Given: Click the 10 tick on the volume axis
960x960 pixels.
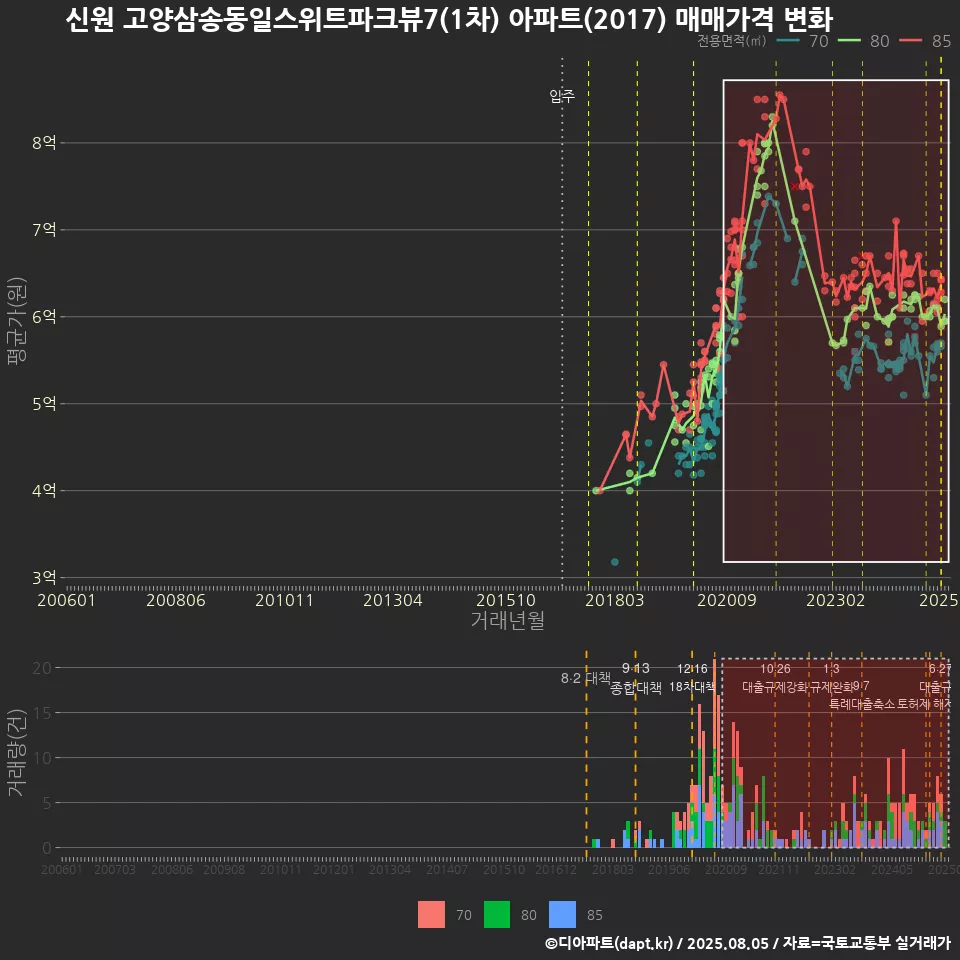Looking at the screenshot, I should (42, 758).
